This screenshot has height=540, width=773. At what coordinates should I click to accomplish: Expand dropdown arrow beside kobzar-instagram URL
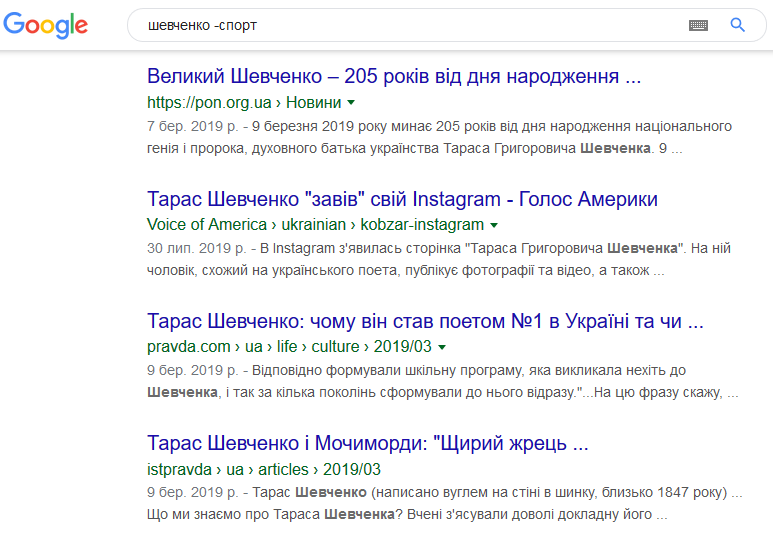[x=494, y=225]
